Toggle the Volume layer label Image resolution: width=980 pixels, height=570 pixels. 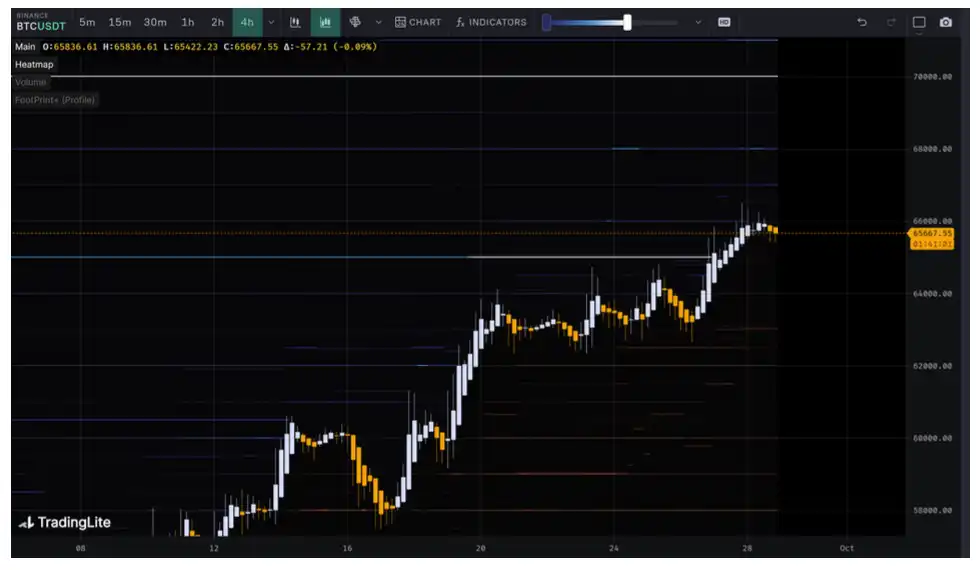click(30, 82)
